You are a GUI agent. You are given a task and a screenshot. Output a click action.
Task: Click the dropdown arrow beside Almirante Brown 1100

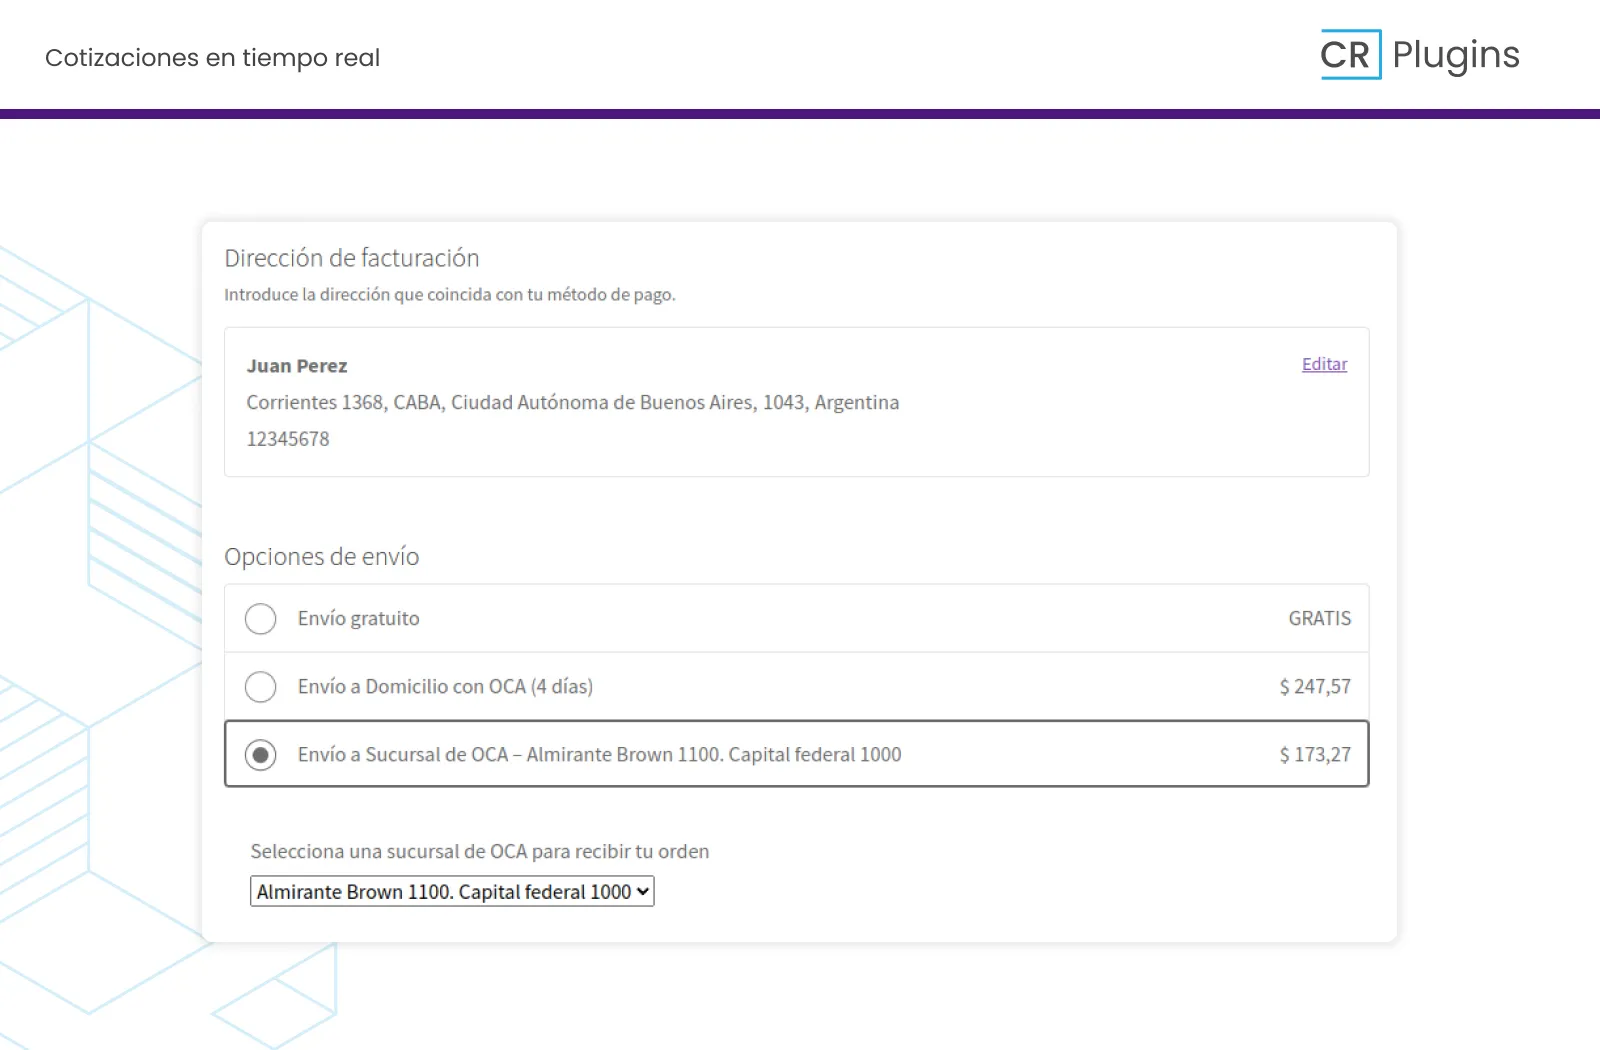(x=642, y=892)
